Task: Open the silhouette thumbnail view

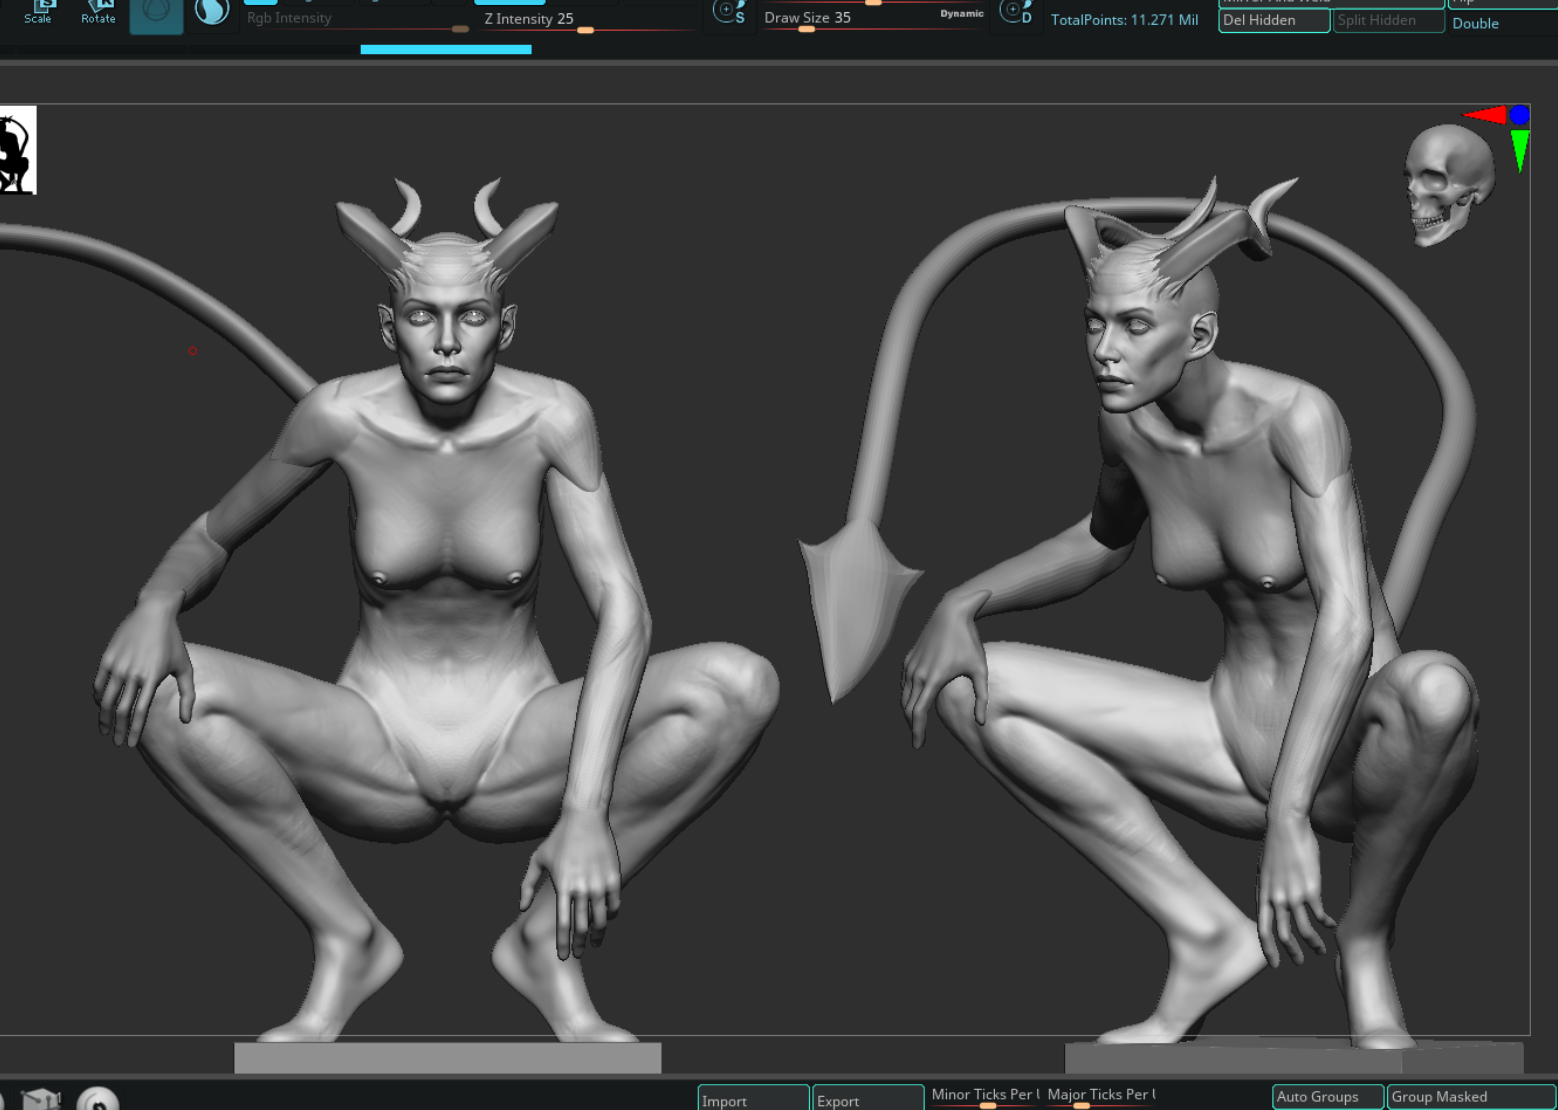Action: (x=17, y=150)
